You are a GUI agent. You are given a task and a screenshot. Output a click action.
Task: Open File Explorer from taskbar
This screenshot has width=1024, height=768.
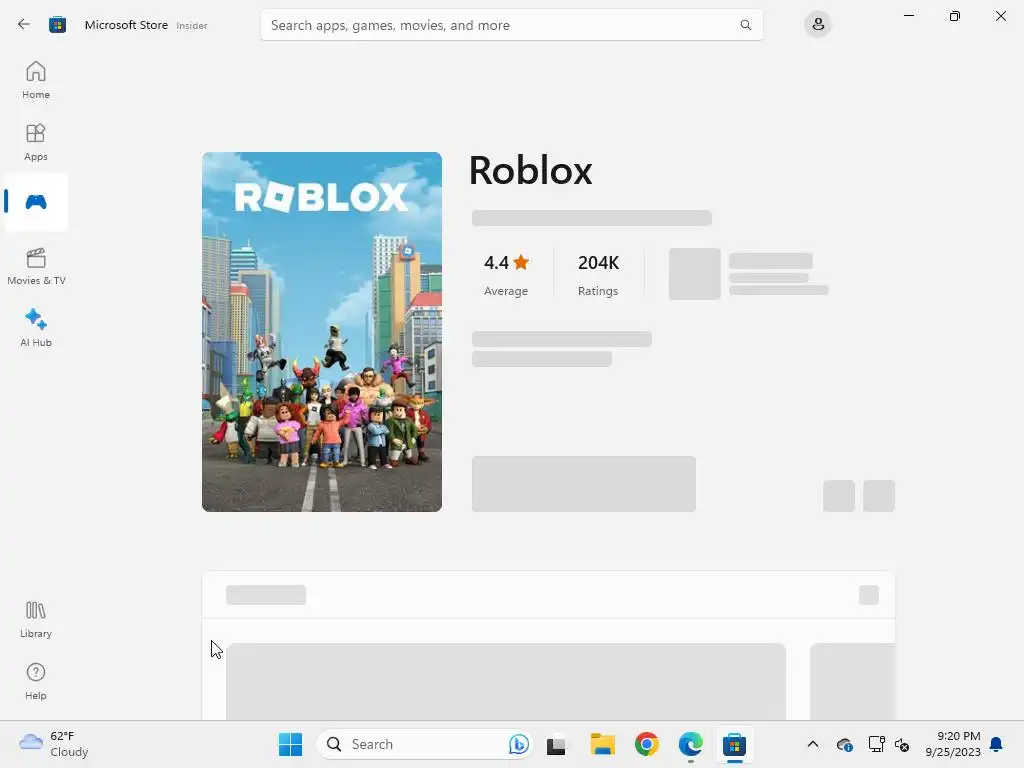(x=602, y=744)
